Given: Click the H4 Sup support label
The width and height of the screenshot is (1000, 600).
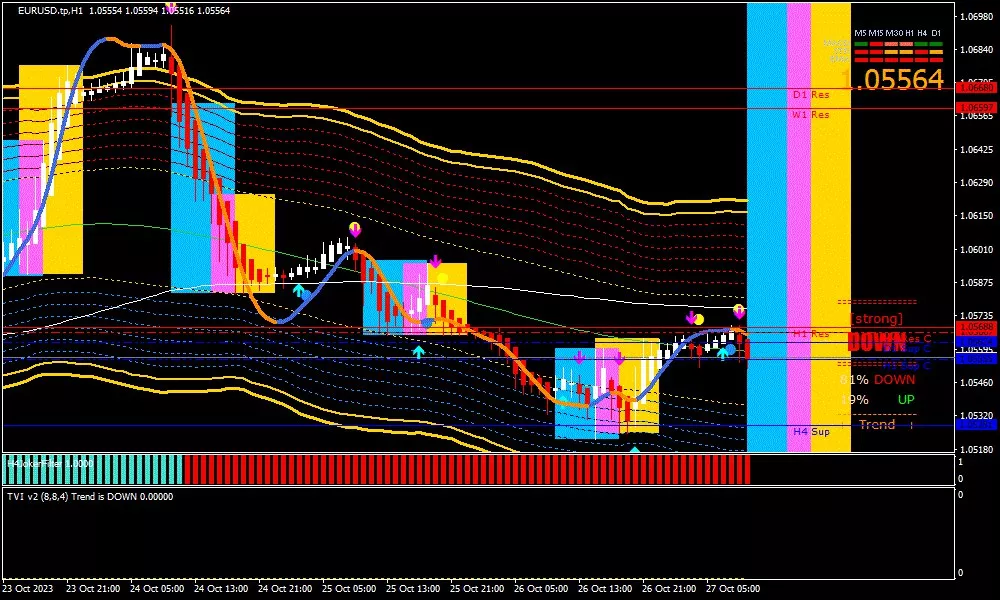Looking at the screenshot, I should pos(811,432).
